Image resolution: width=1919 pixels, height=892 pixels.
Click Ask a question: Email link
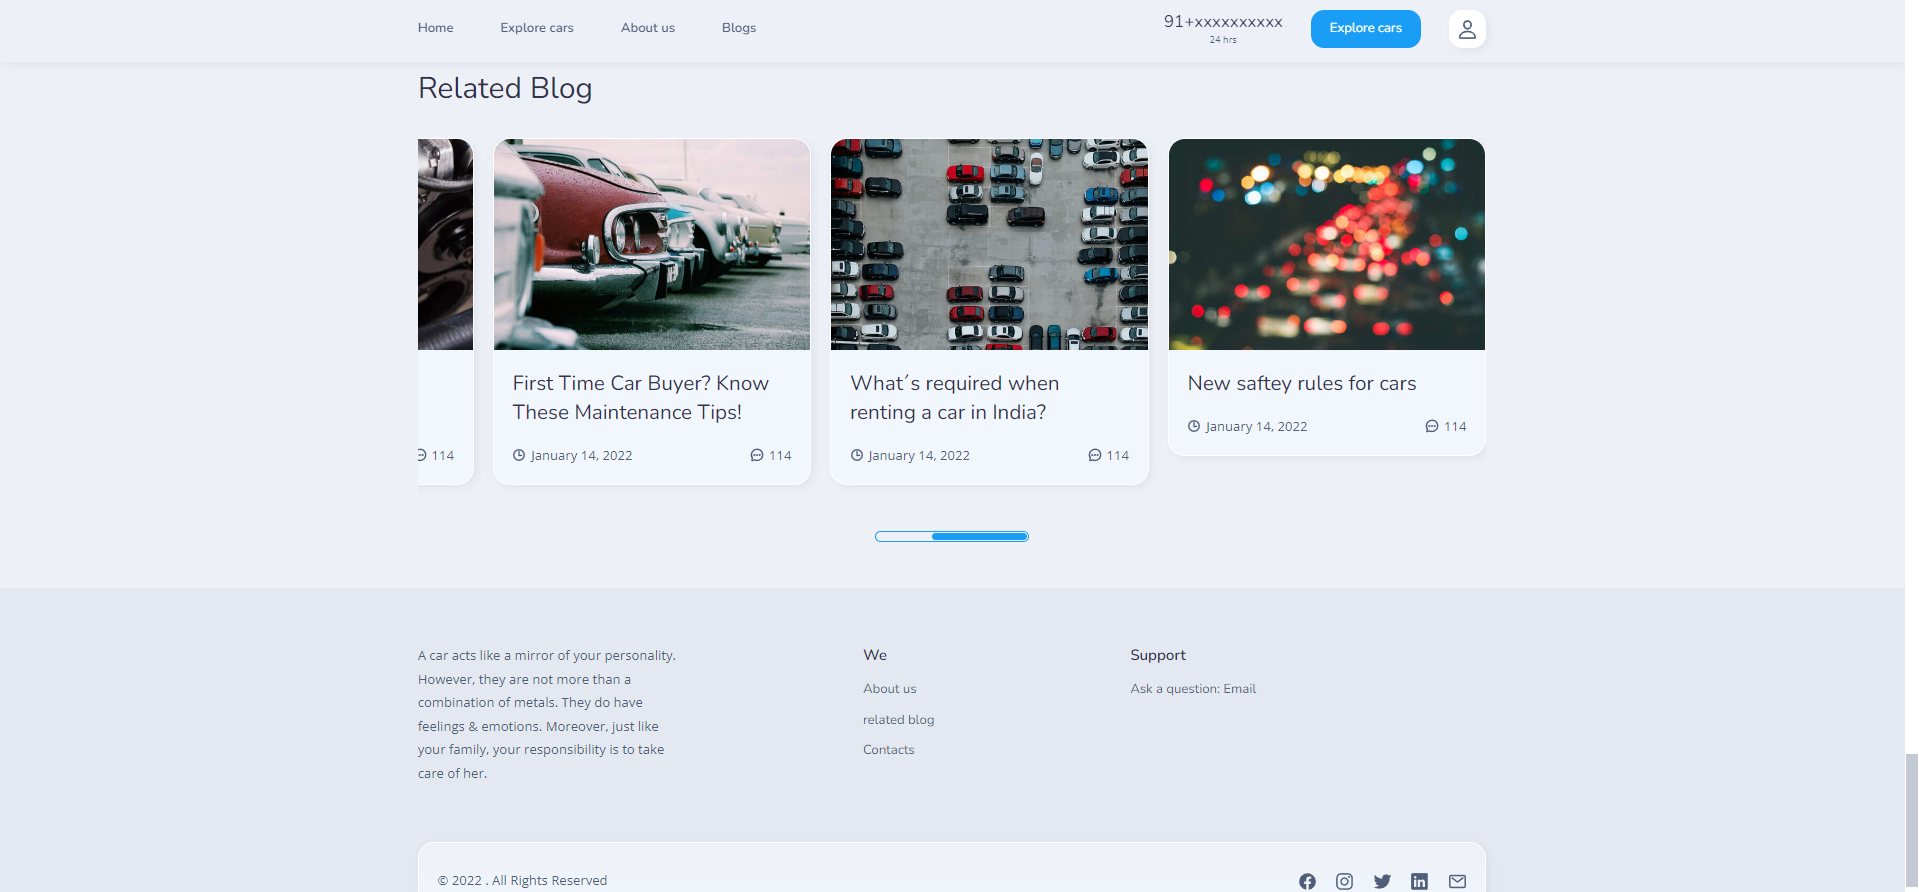tap(1193, 689)
